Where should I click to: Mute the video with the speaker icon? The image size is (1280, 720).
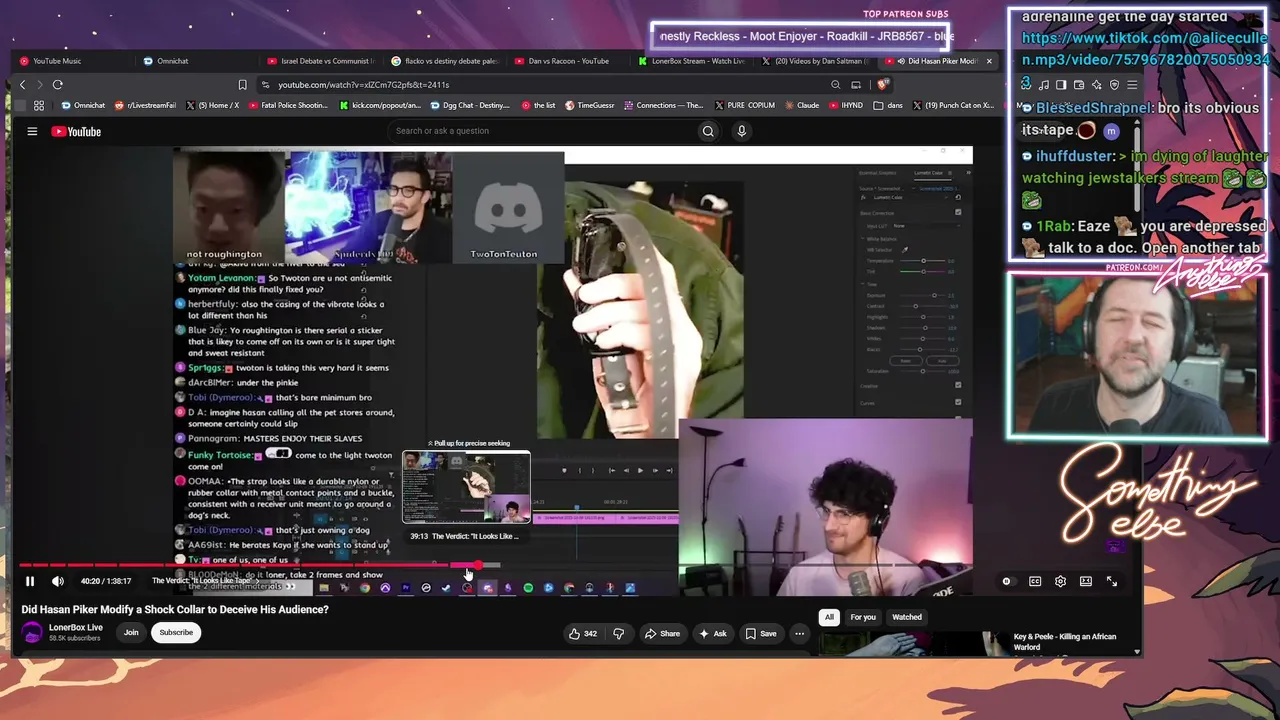click(58, 581)
